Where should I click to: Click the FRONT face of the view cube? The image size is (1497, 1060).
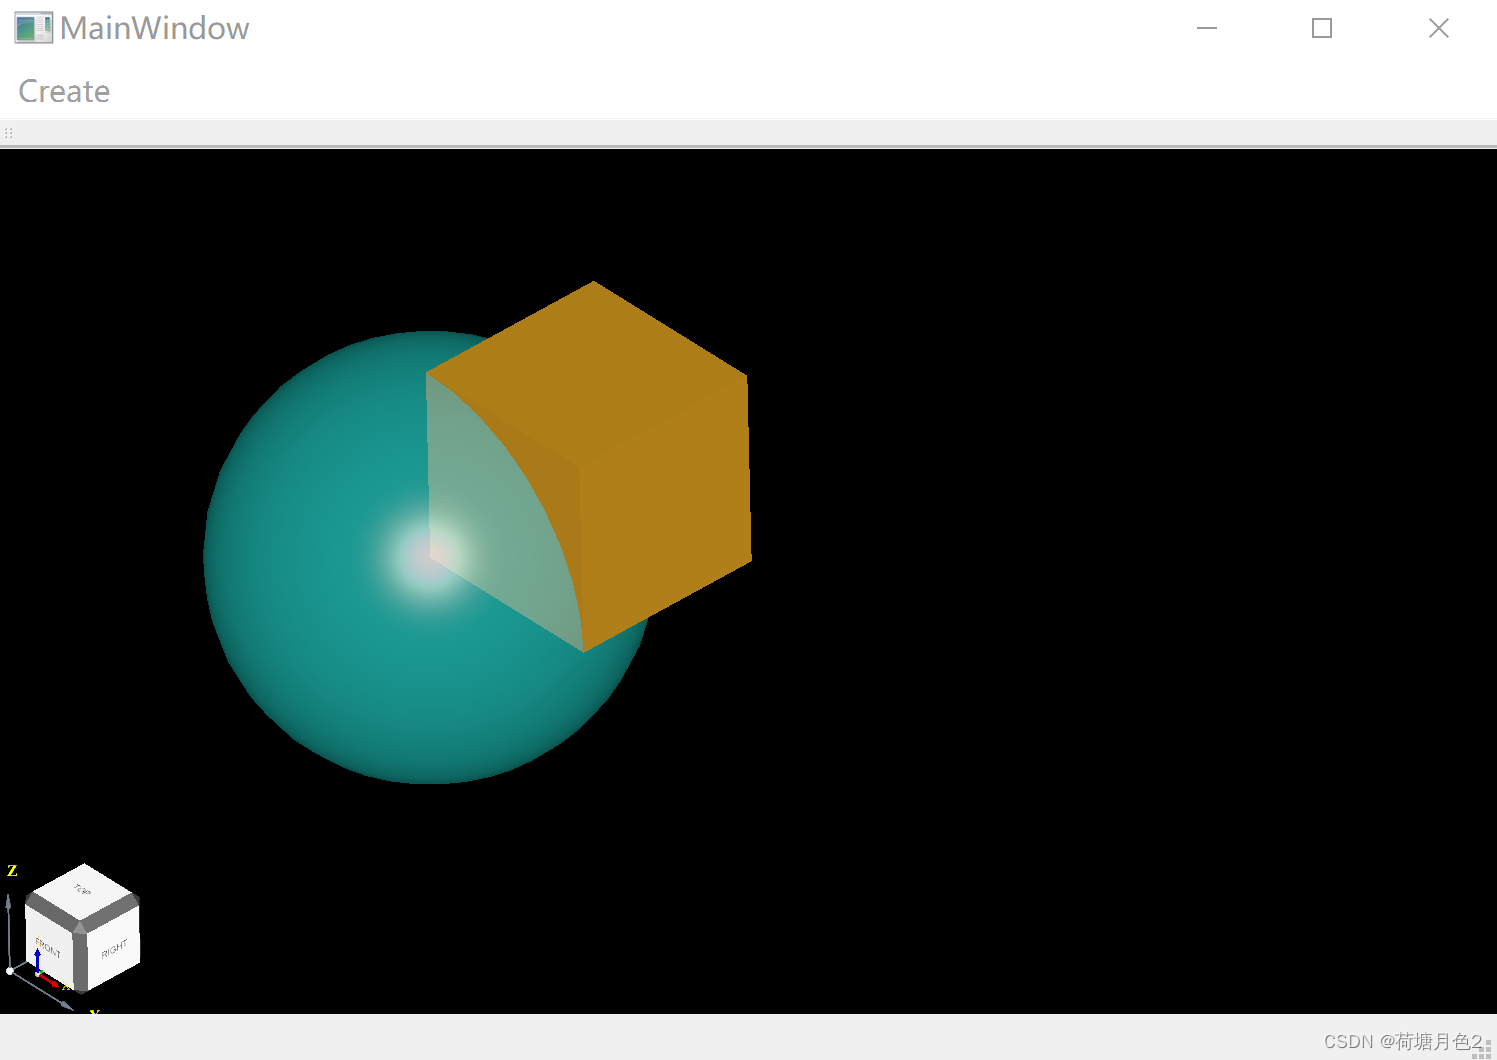click(49, 947)
